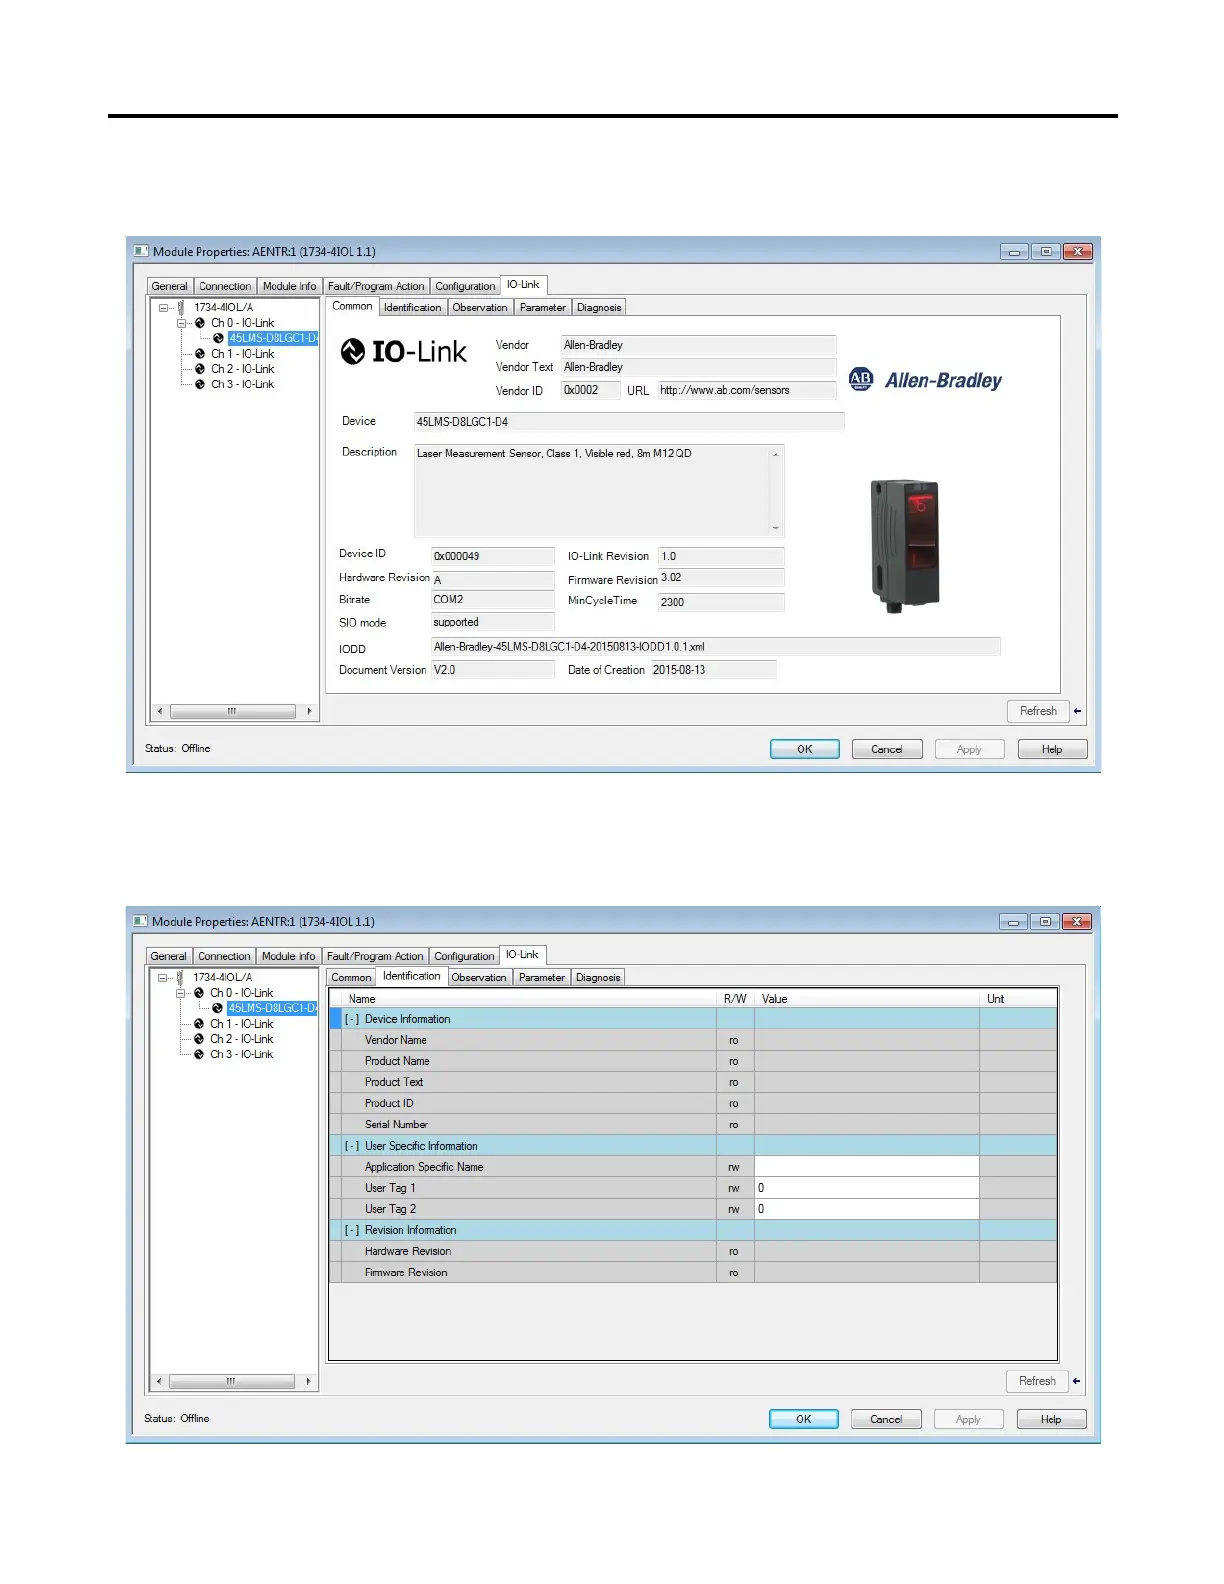Collapse the User Specific Information group
Screen dimensions: 1224x1584
pyautogui.click(x=352, y=1146)
